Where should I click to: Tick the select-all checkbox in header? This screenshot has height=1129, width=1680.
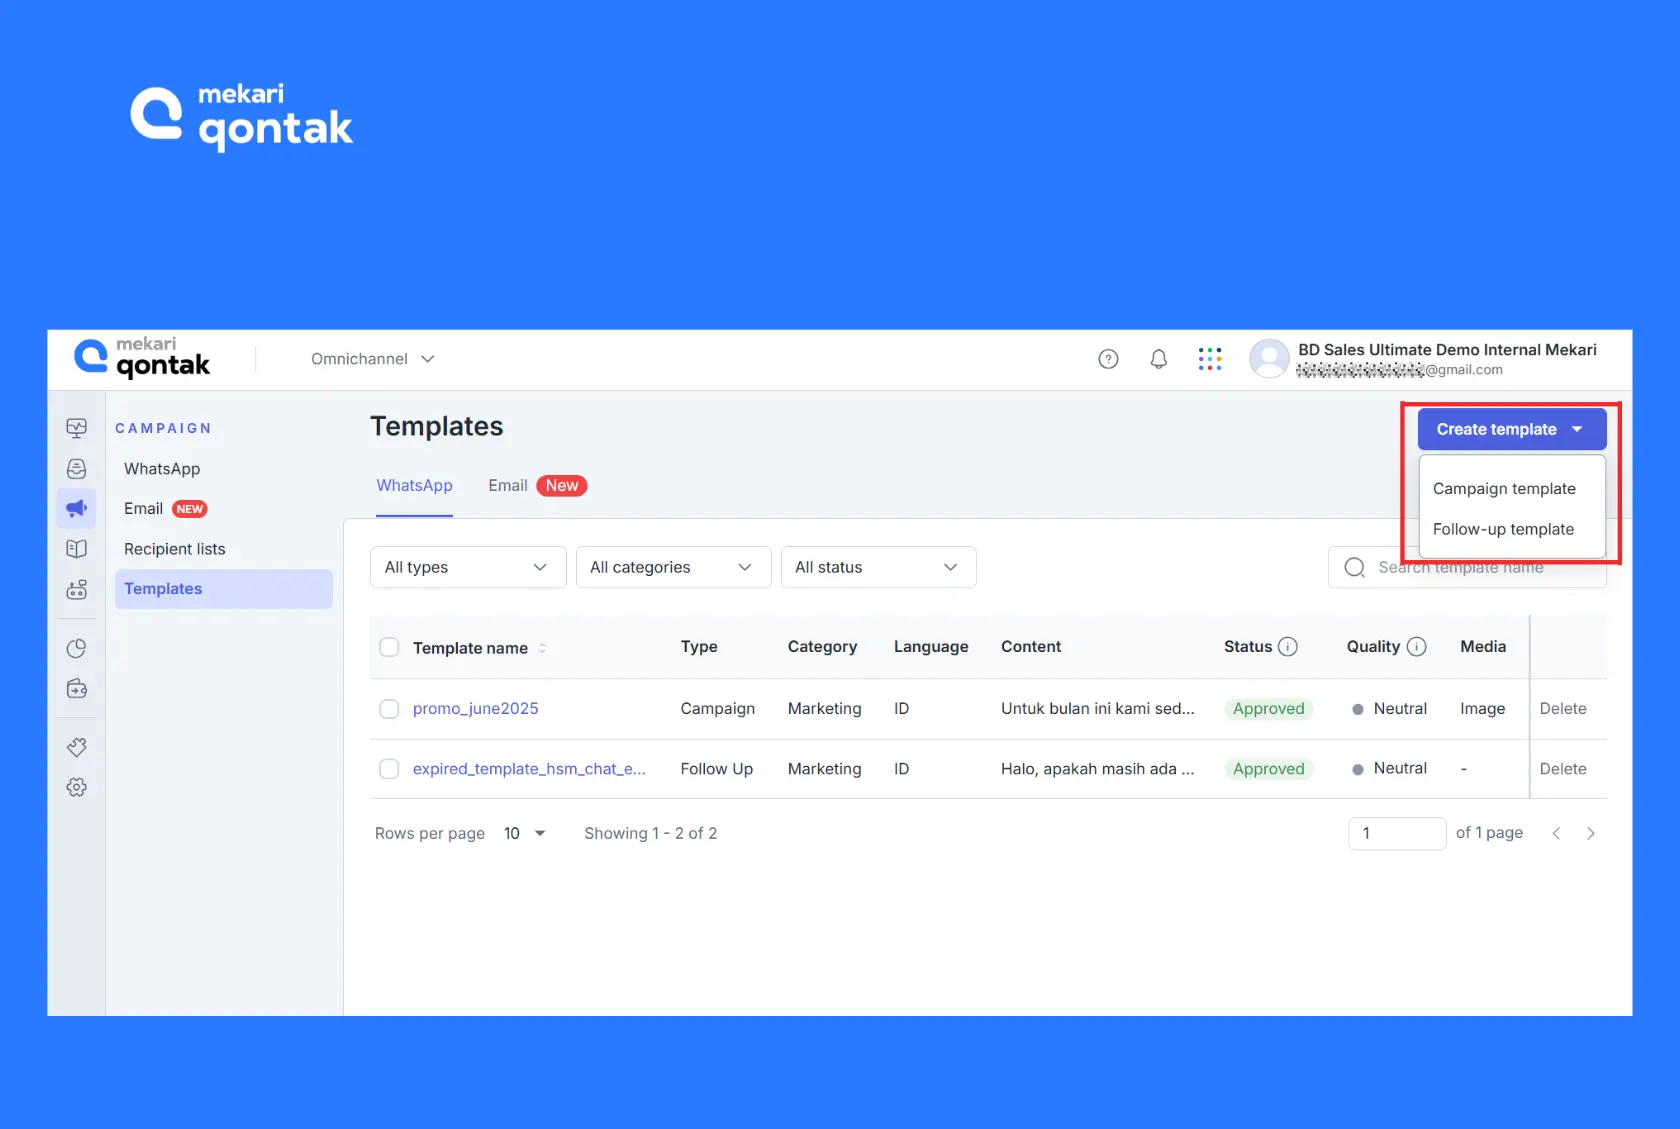tap(389, 648)
